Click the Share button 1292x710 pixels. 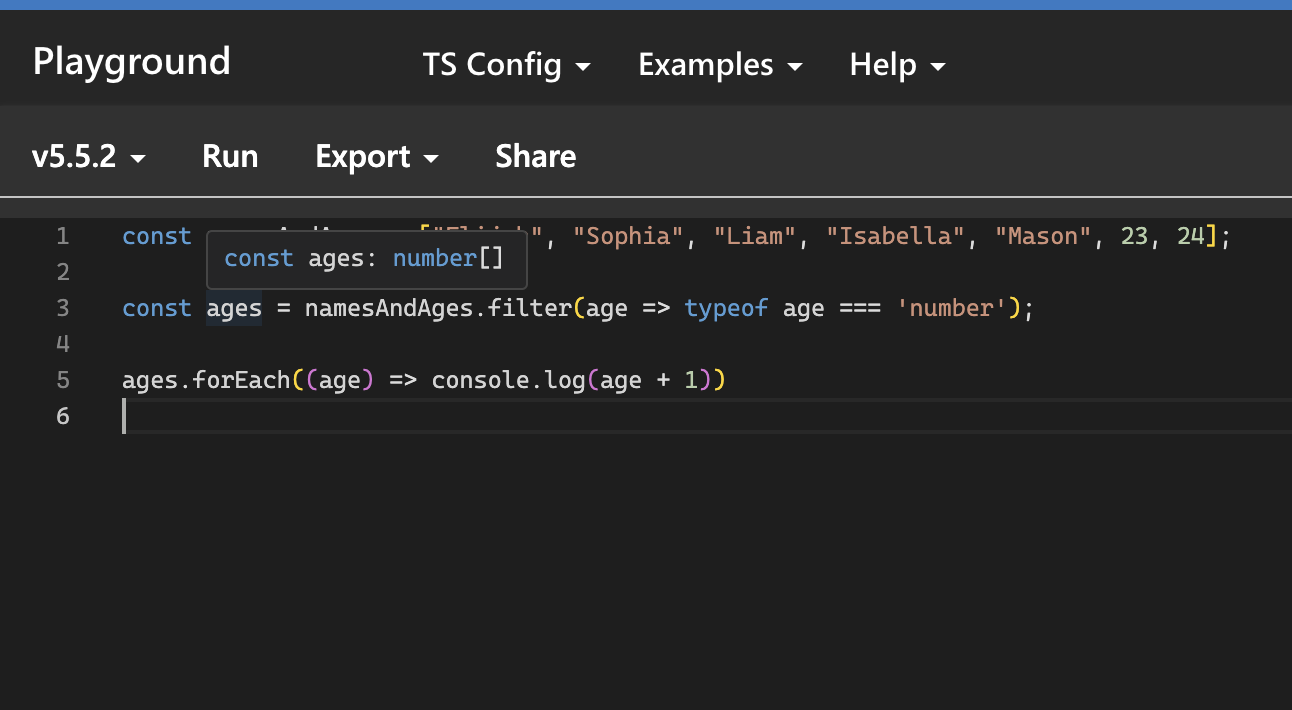pyautogui.click(x=536, y=156)
